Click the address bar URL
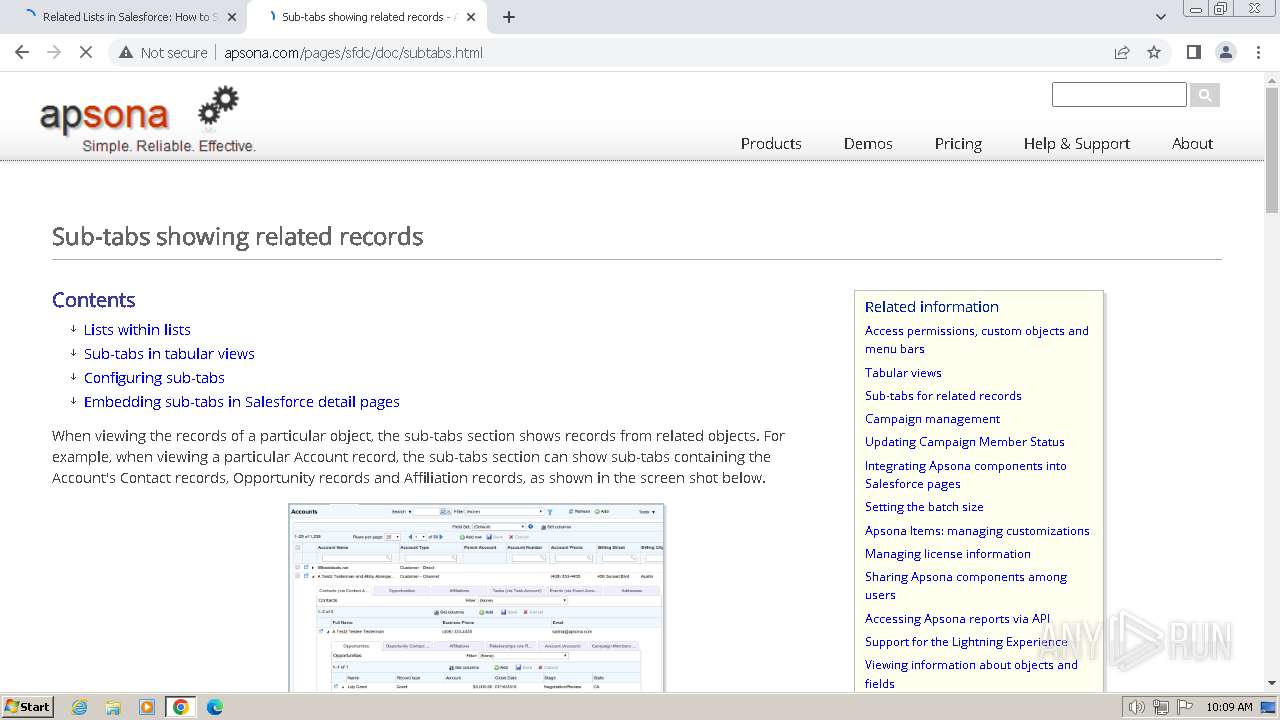The width and height of the screenshot is (1280, 720). [353, 52]
